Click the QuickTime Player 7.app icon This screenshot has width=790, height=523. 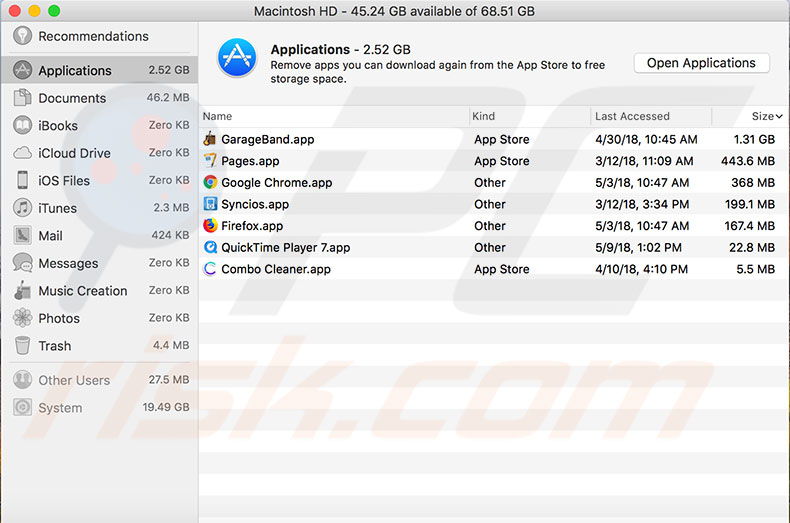pyautogui.click(x=210, y=247)
